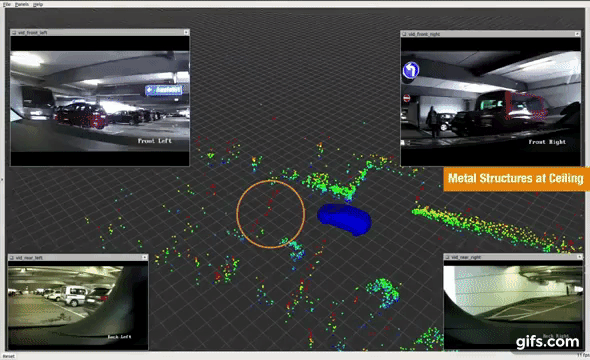Click the vid_rear_left panel window icon

click(12, 258)
